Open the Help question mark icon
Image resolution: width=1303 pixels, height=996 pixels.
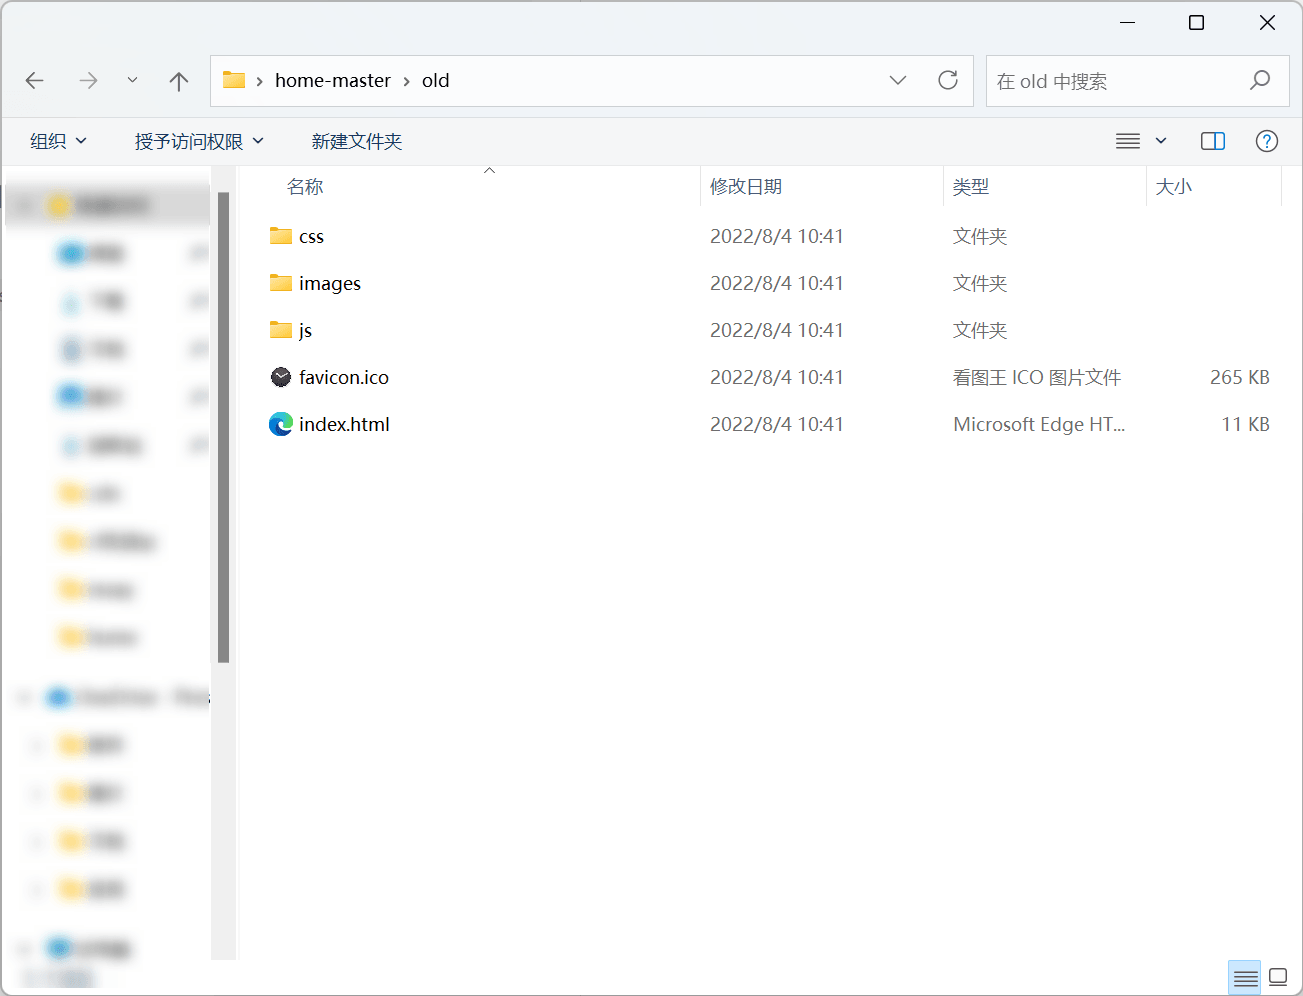tap(1266, 141)
